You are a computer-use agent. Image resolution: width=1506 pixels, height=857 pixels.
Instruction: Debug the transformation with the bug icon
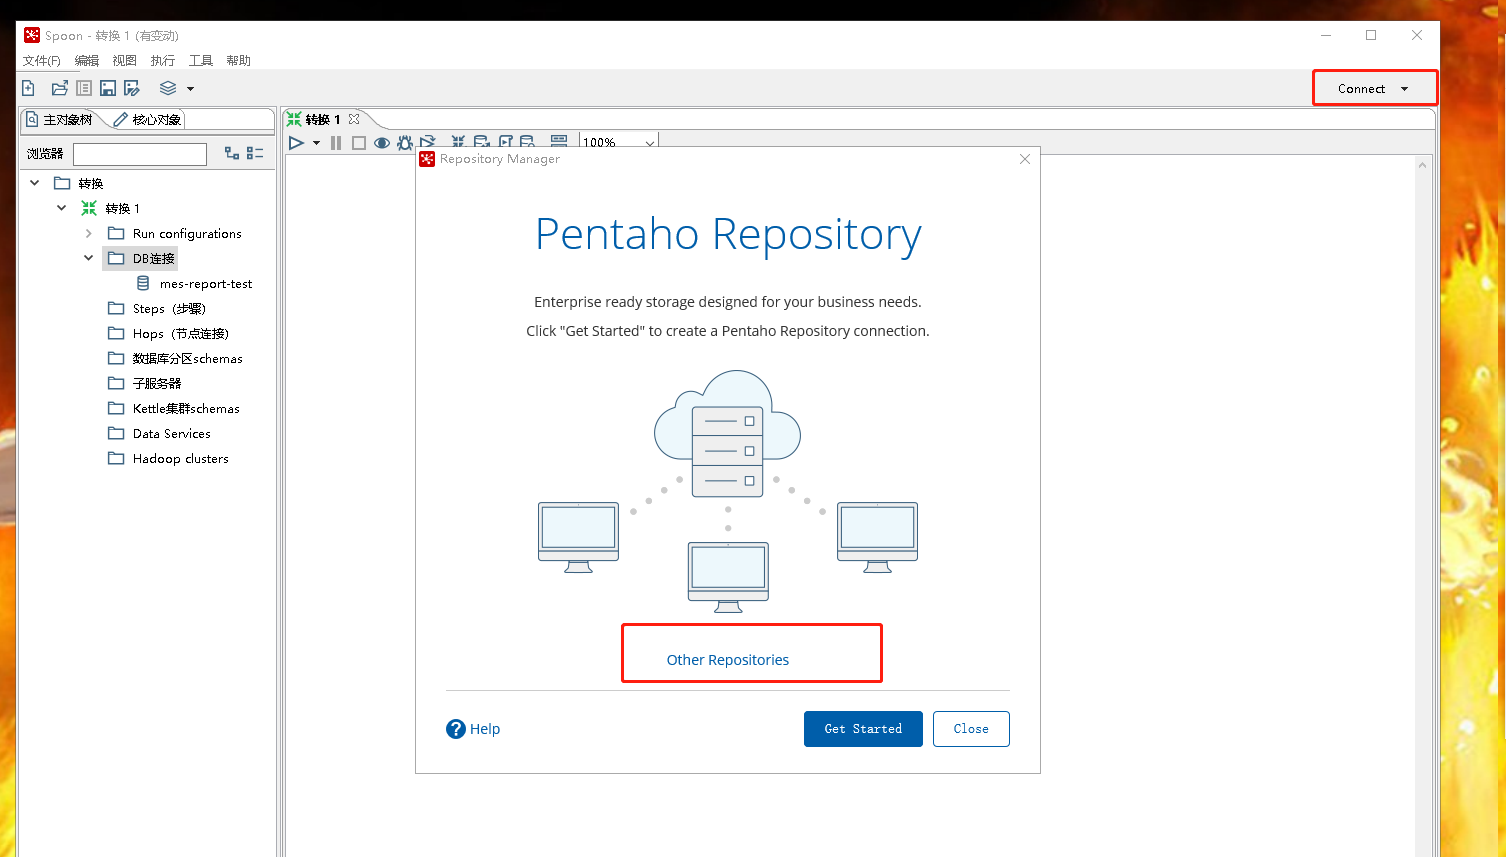click(405, 143)
